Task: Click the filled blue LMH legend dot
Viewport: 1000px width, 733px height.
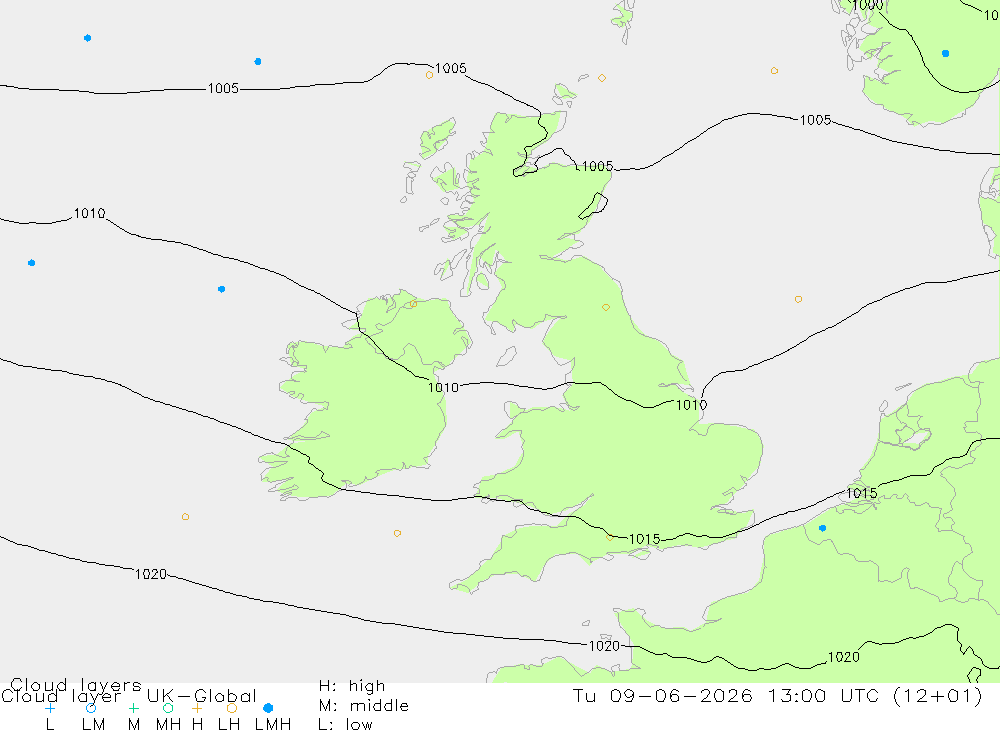Action: 268,708
